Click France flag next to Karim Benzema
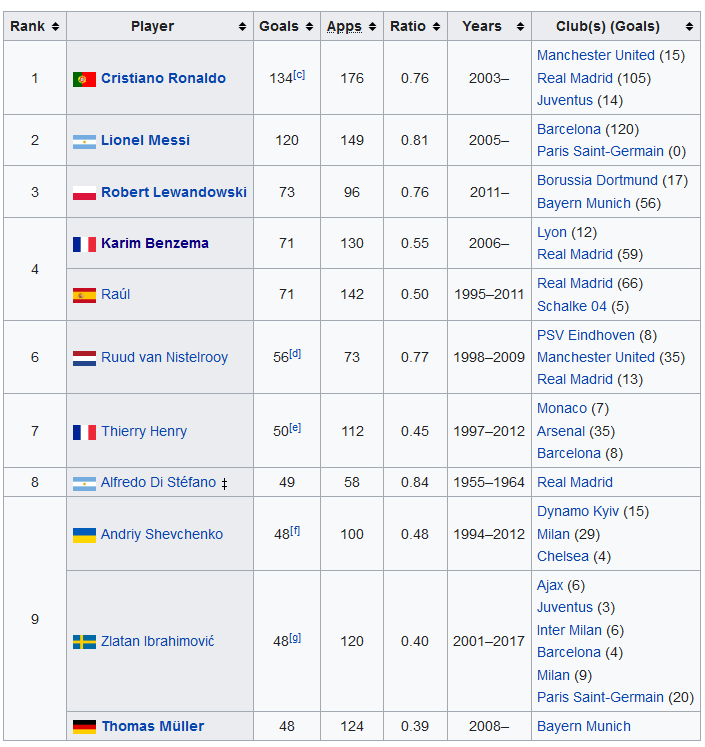Image resolution: width=705 pixels, height=747 pixels. pos(84,244)
